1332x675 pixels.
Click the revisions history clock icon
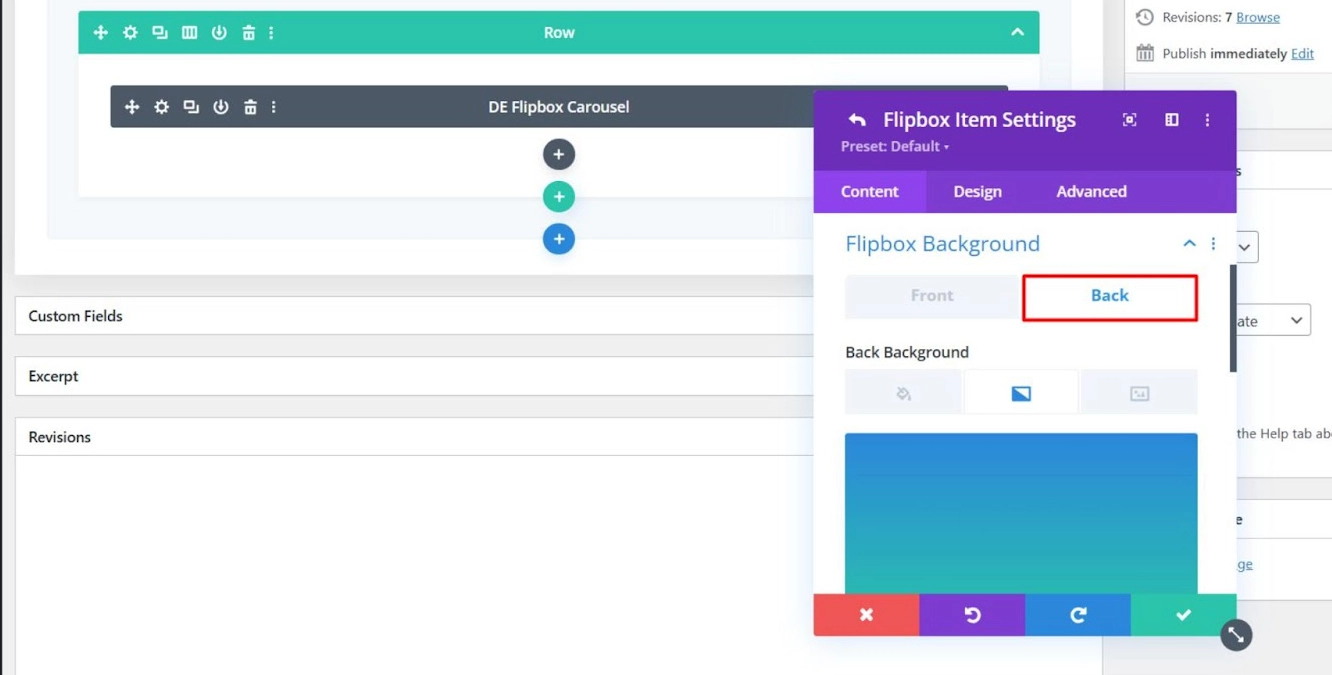point(1145,17)
